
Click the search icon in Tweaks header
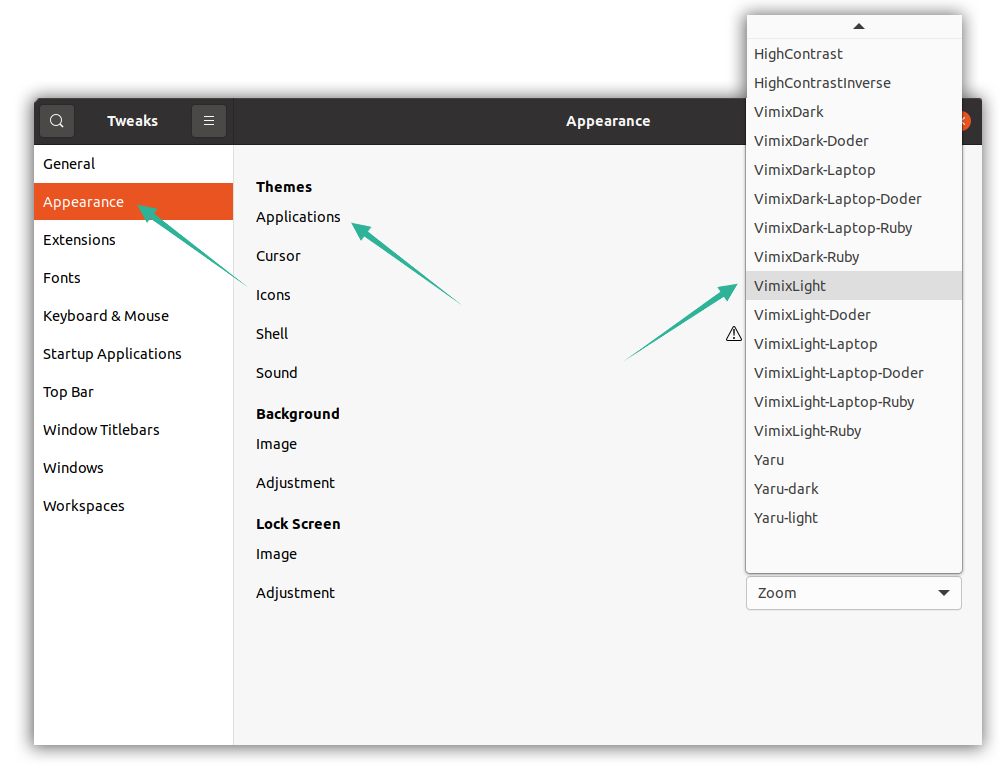[x=57, y=121]
